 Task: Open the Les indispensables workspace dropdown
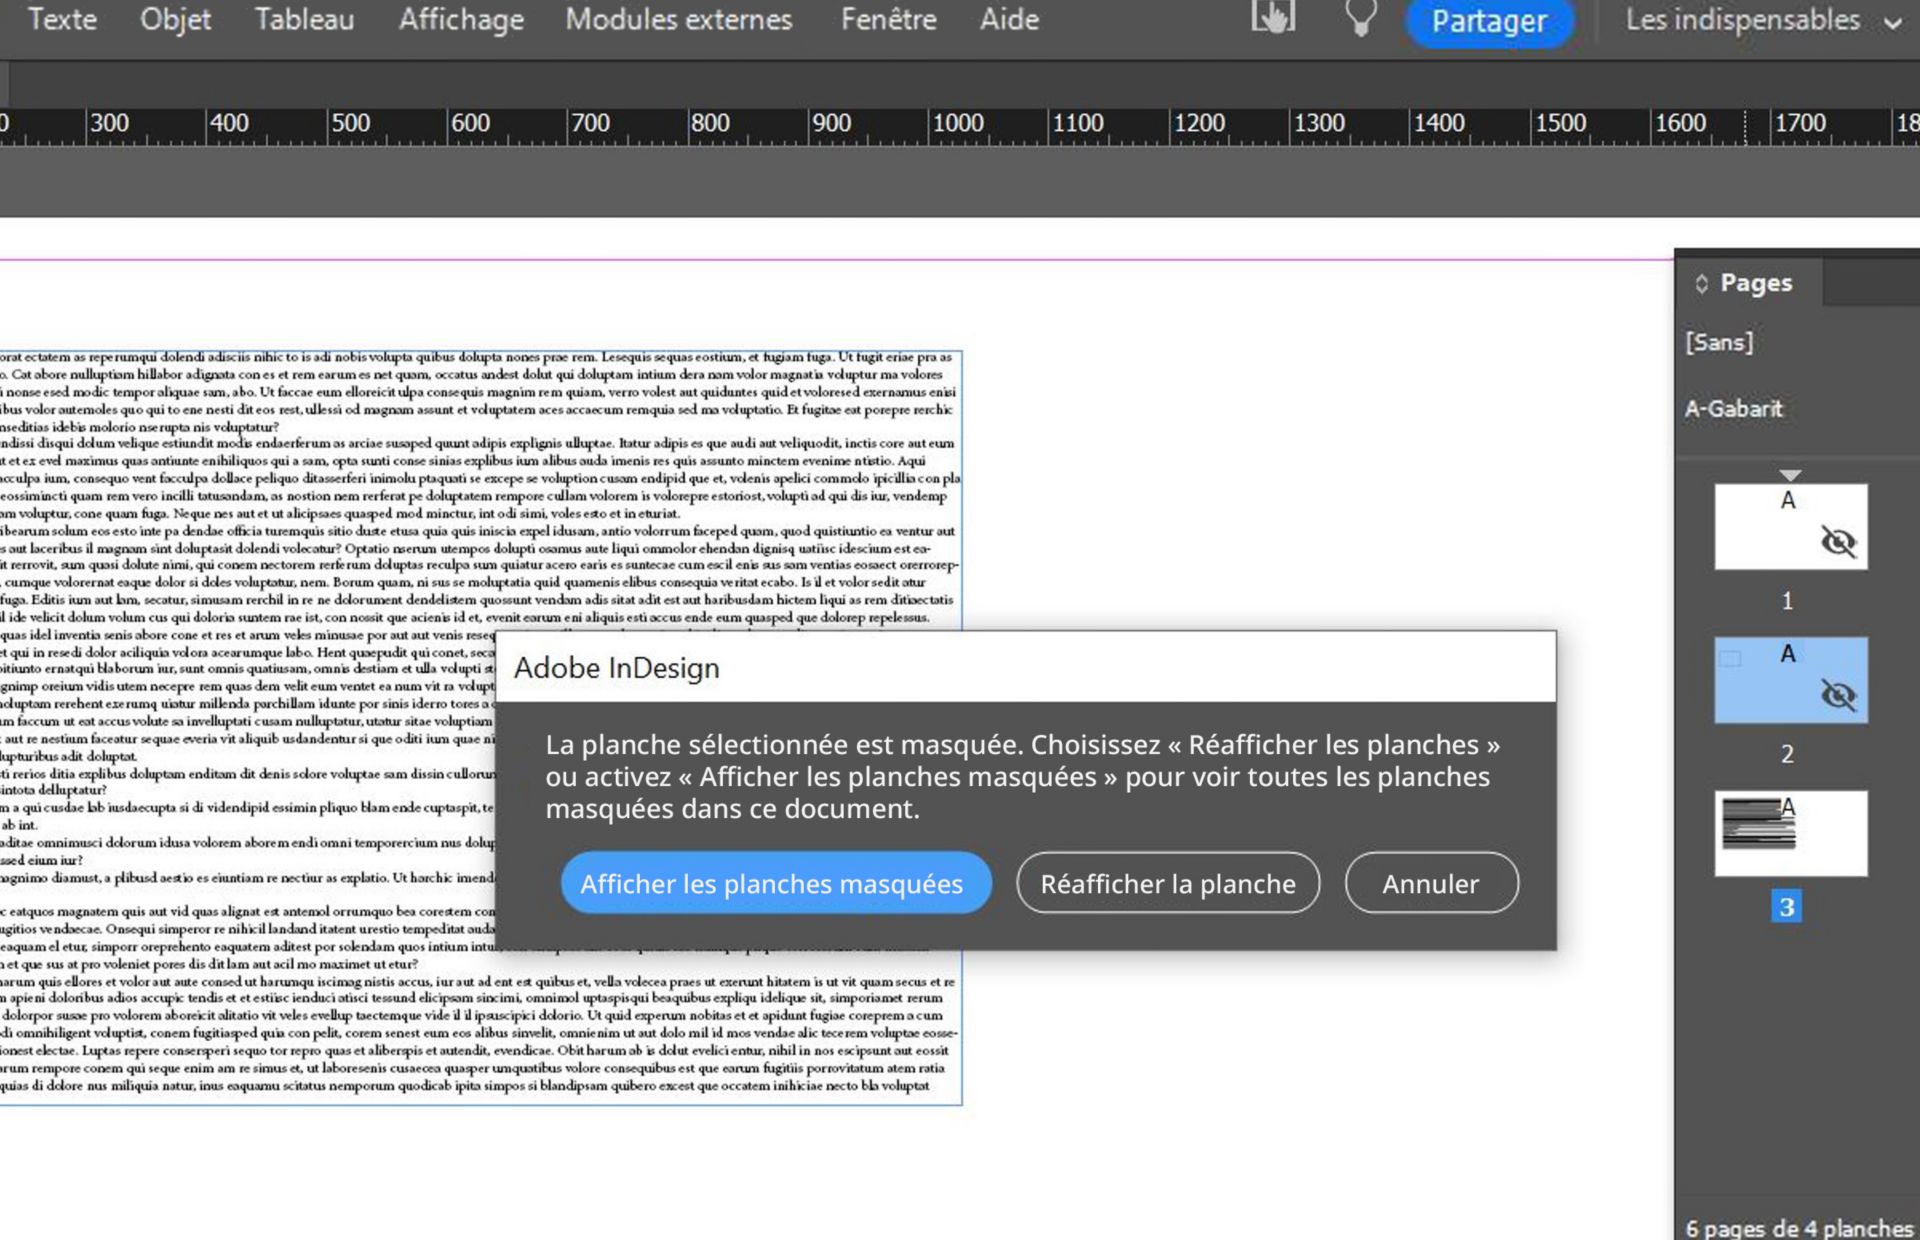[x=1760, y=19]
